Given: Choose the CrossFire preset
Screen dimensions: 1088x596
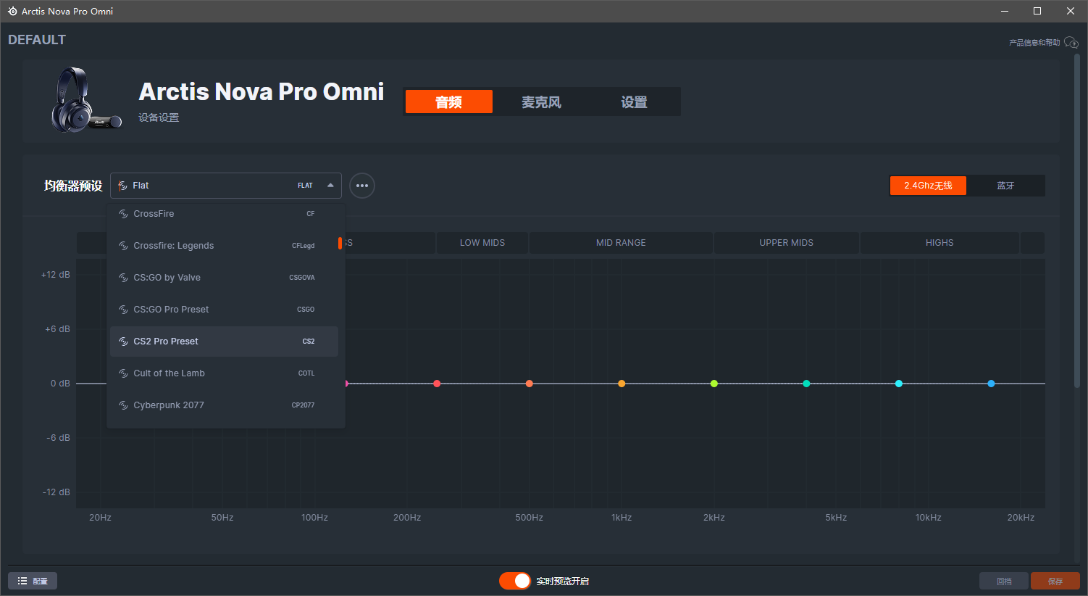Looking at the screenshot, I should click(x=223, y=214).
